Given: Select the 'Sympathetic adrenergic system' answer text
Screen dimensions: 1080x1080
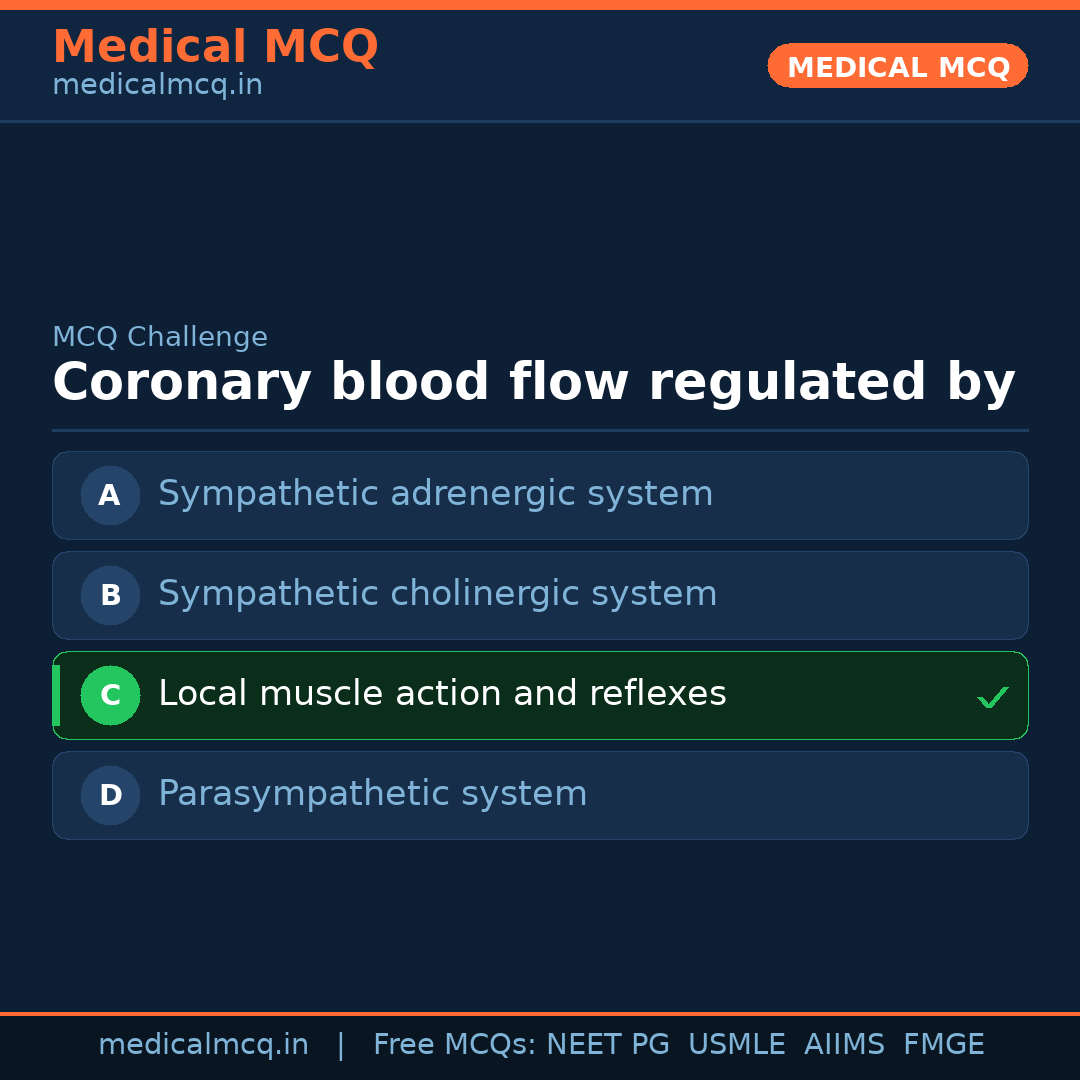Looking at the screenshot, I should point(435,494).
